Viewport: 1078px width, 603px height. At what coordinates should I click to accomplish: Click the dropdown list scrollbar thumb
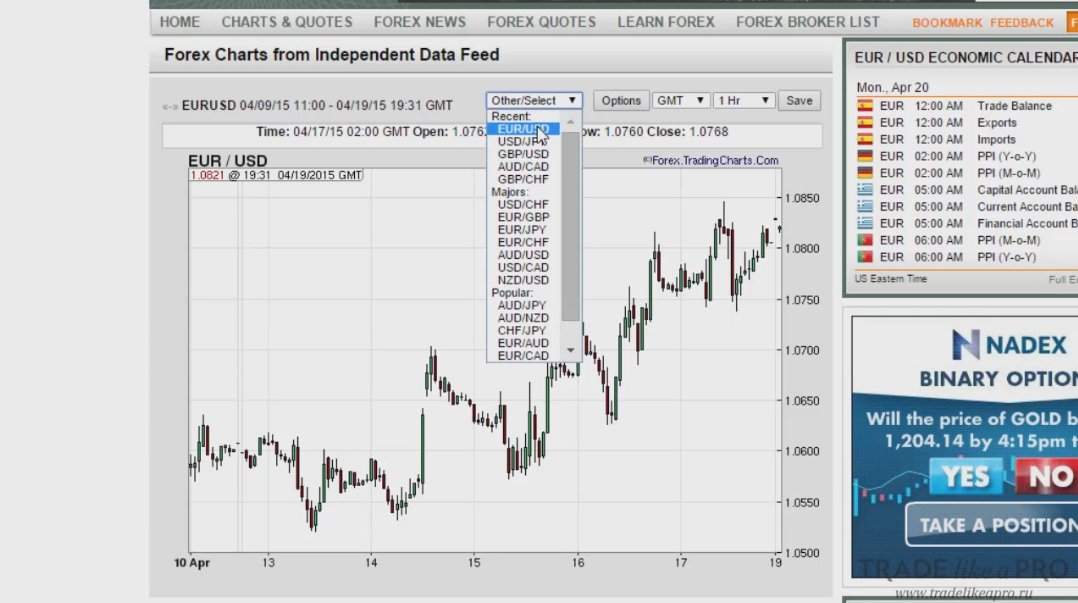point(571,225)
